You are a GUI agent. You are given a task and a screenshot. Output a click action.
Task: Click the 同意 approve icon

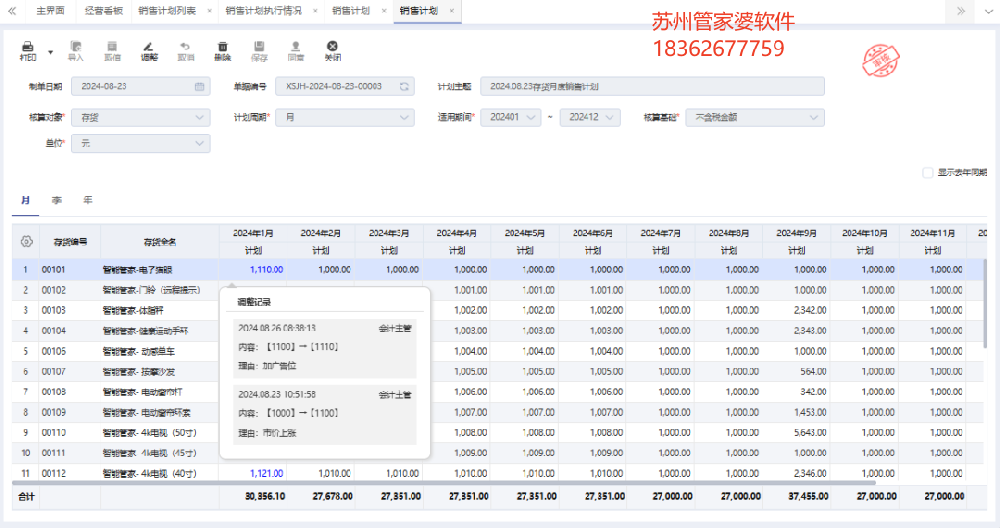pos(295,47)
